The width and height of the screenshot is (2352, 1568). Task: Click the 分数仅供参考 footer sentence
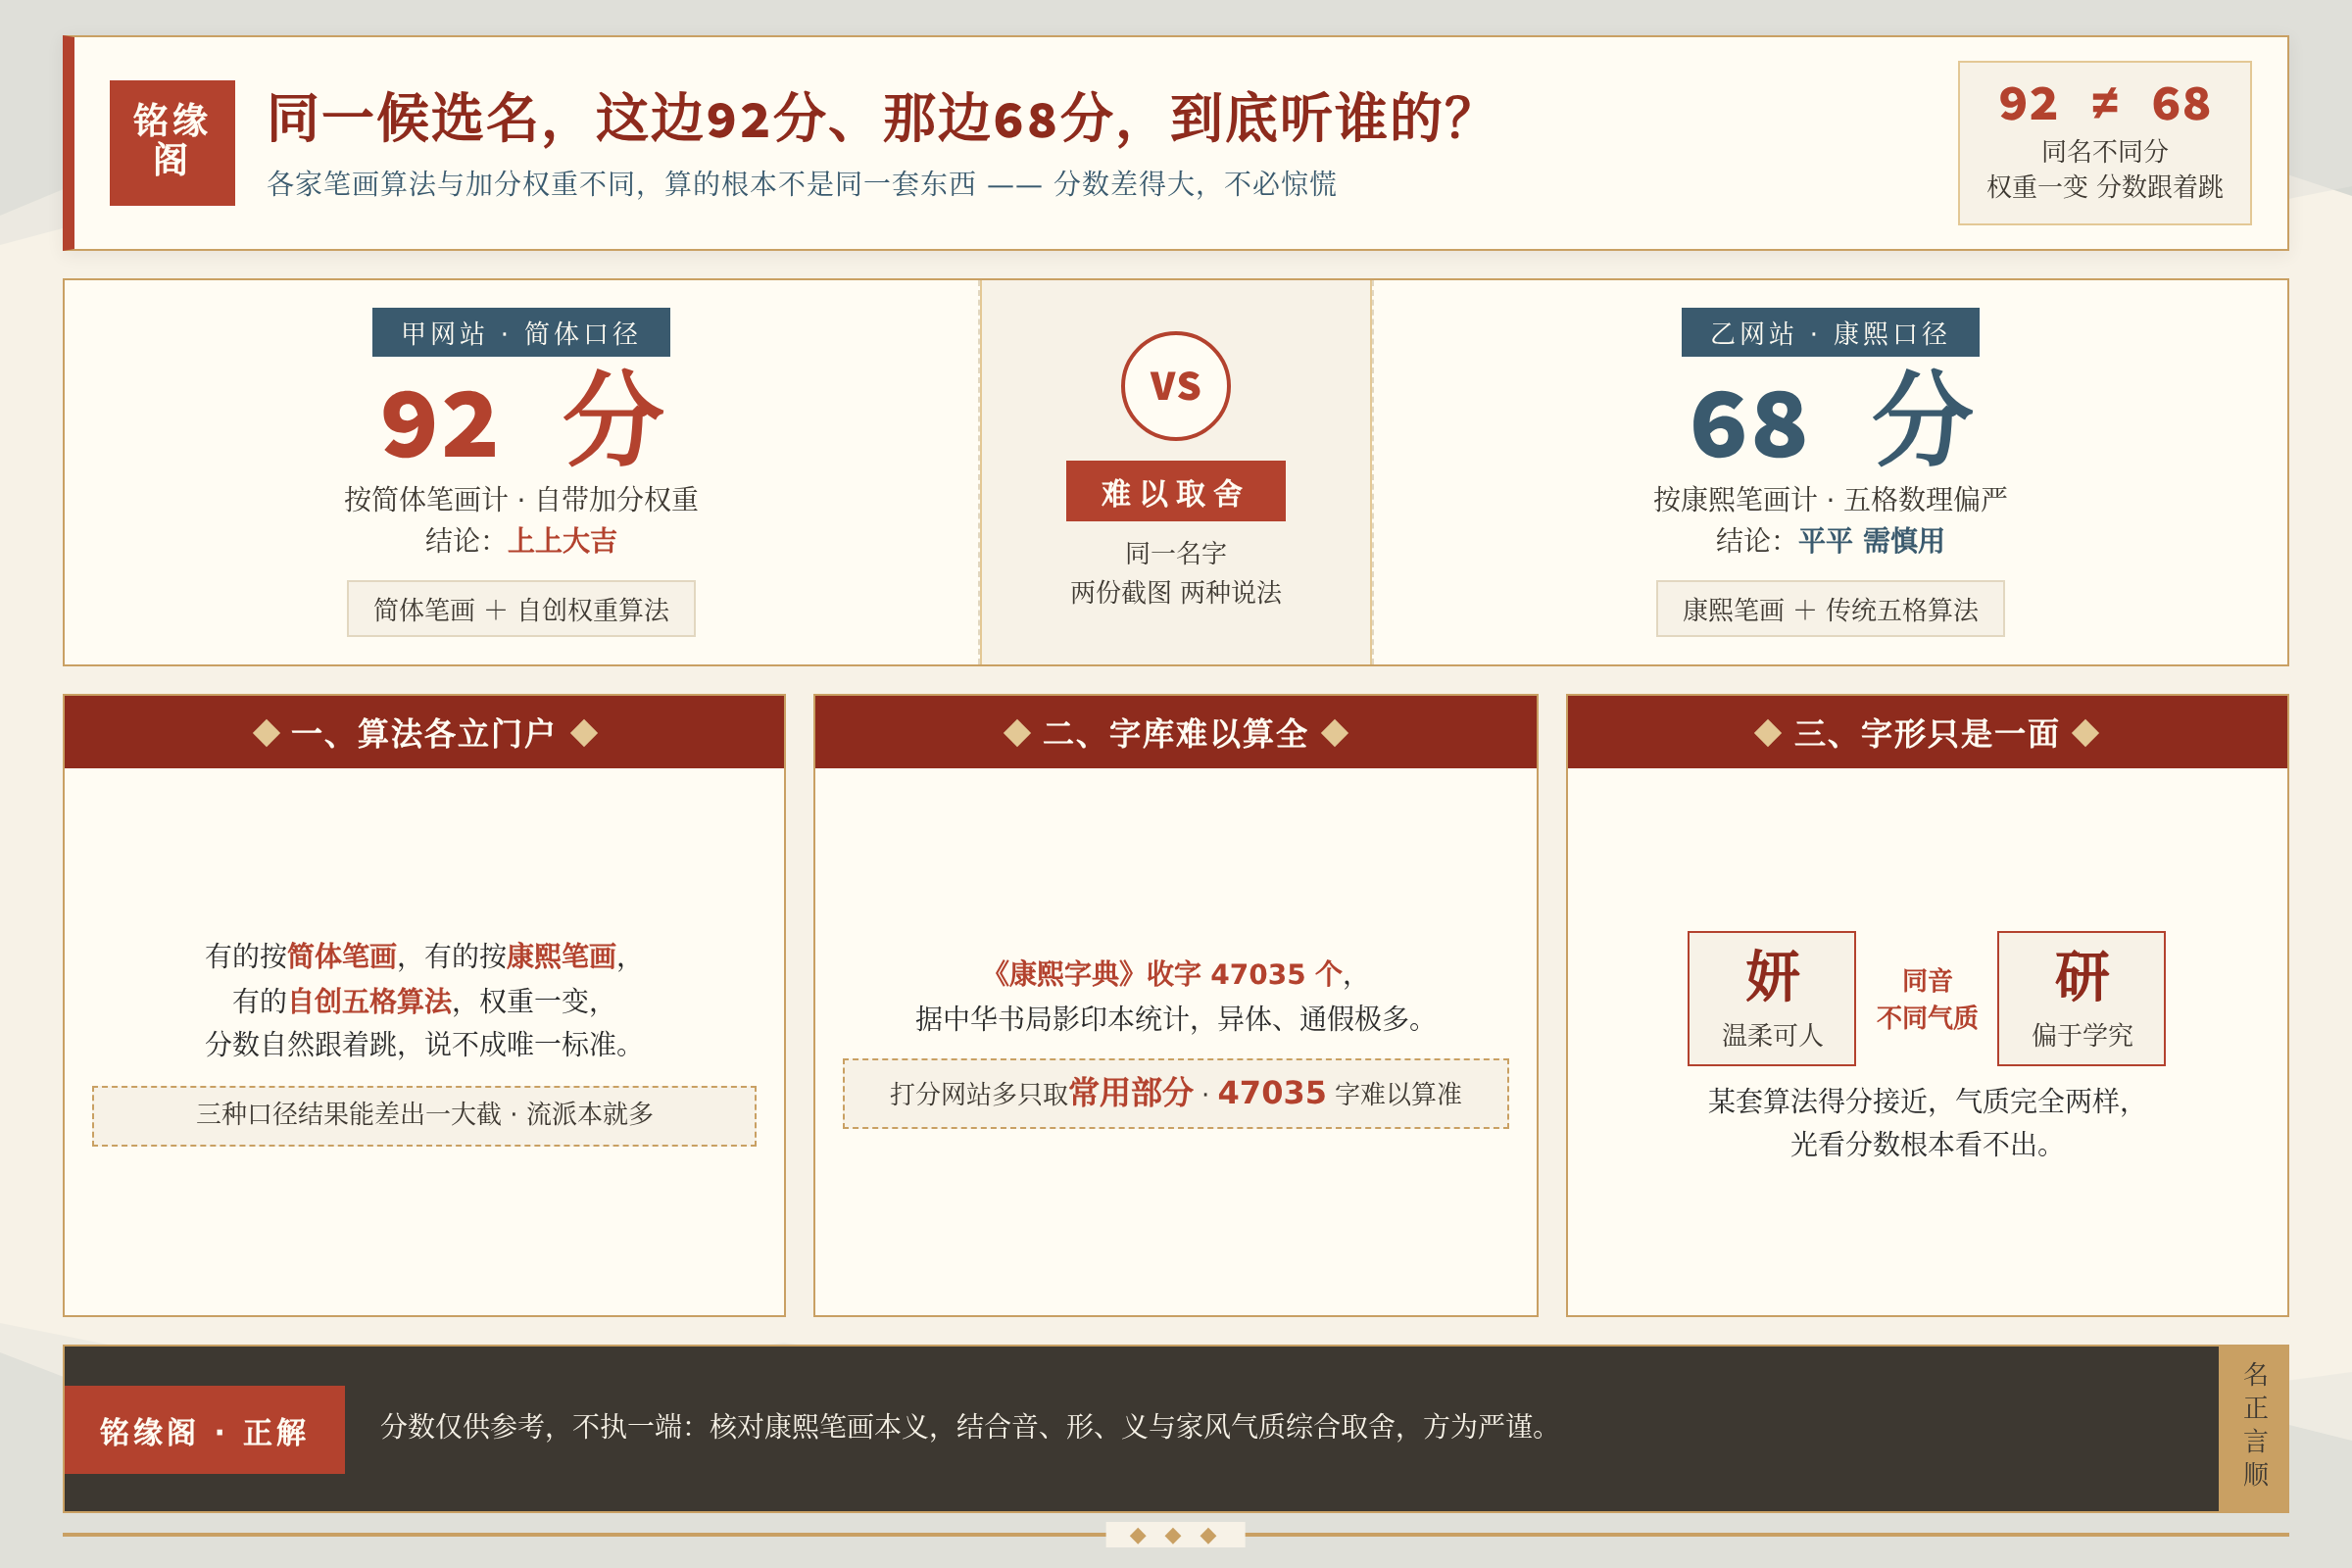pyautogui.click(x=965, y=1426)
